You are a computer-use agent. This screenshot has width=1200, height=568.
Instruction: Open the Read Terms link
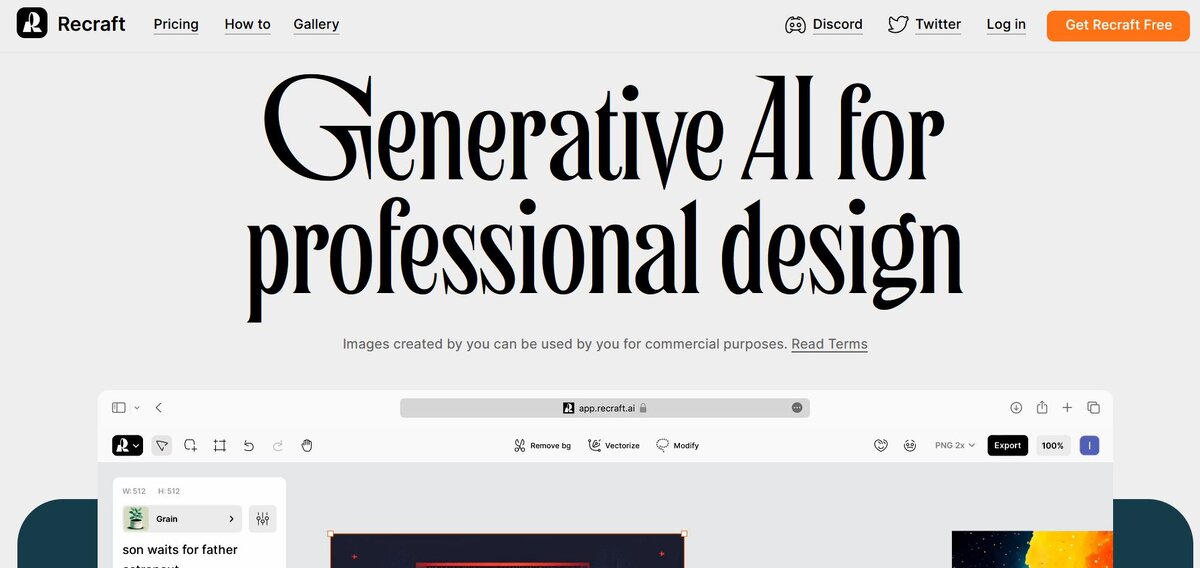[x=829, y=344]
